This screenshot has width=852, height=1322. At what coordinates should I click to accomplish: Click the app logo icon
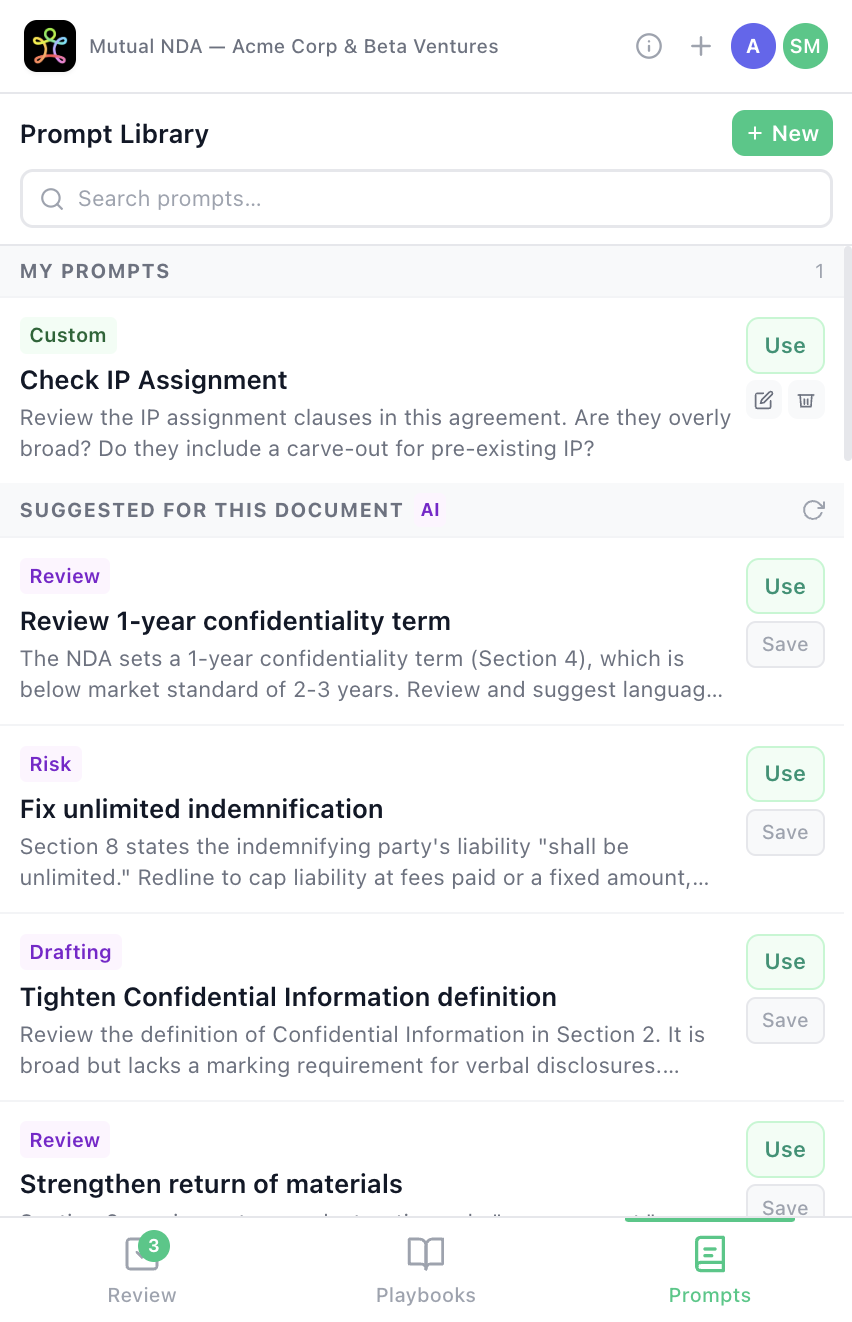click(50, 46)
